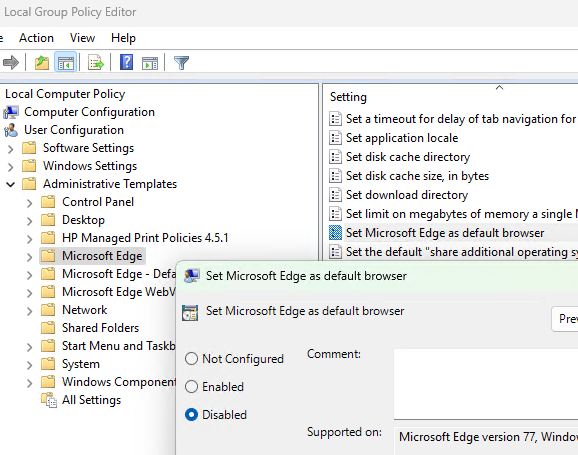578x455 pixels.
Task: Click the Software Settings folder icon
Action: click(29, 148)
